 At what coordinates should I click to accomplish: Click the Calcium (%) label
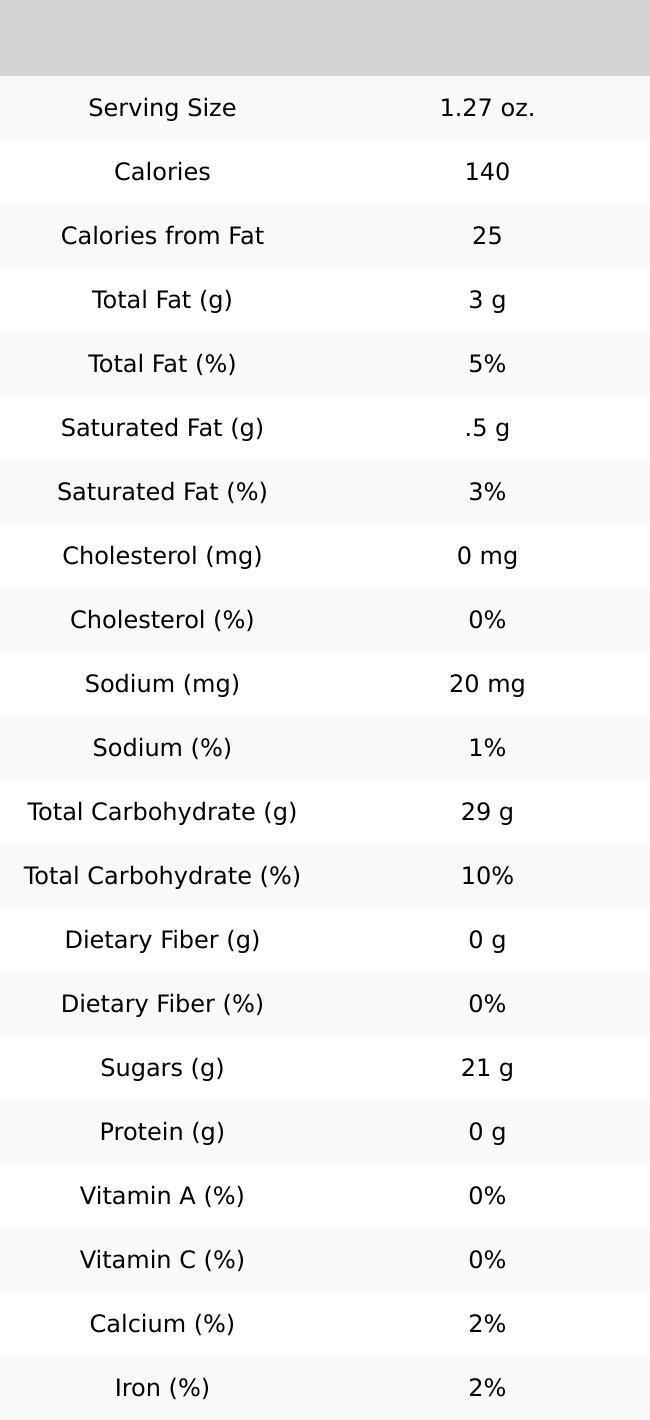point(162,1324)
